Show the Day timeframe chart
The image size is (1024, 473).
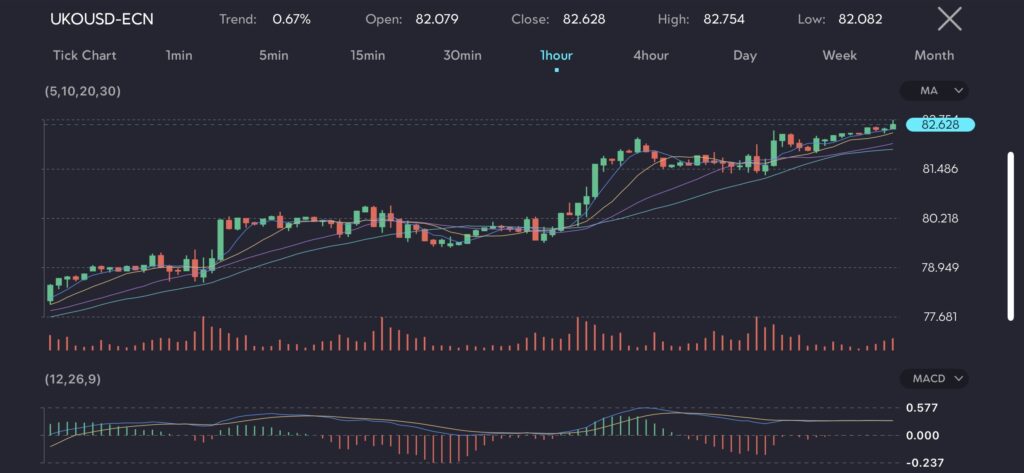click(744, 55)
